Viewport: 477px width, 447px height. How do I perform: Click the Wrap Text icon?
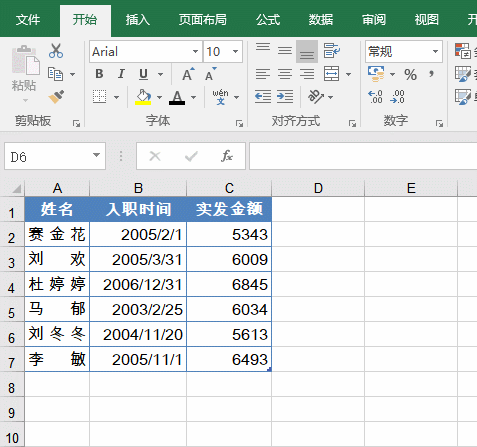coord(331,51)
